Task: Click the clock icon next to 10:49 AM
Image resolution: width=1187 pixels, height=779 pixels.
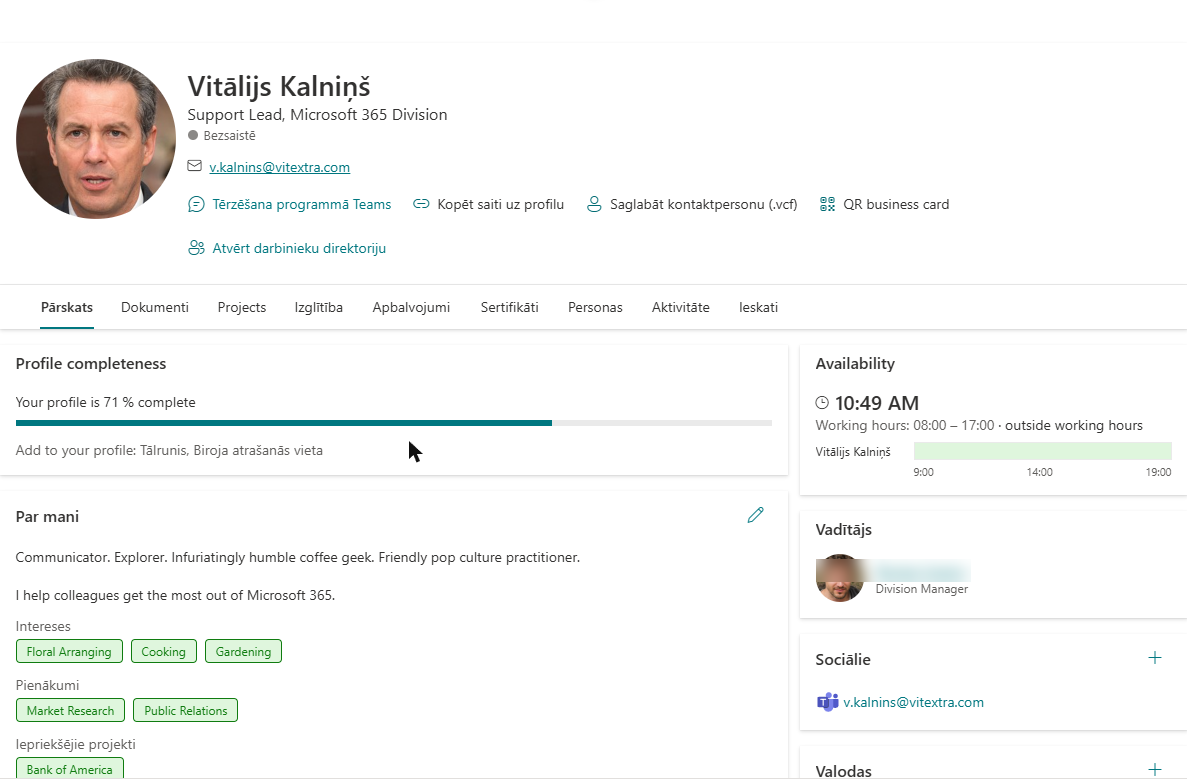Action: coord(822,403)
